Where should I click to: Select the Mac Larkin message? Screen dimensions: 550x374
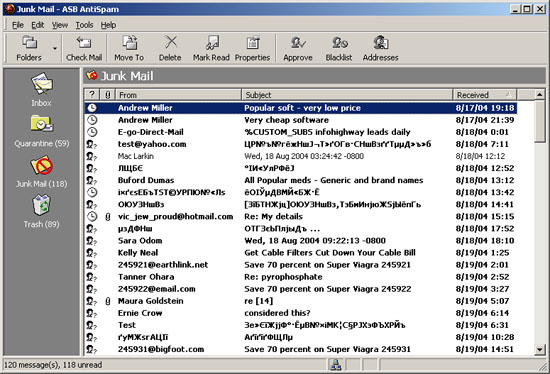(301, 156)
